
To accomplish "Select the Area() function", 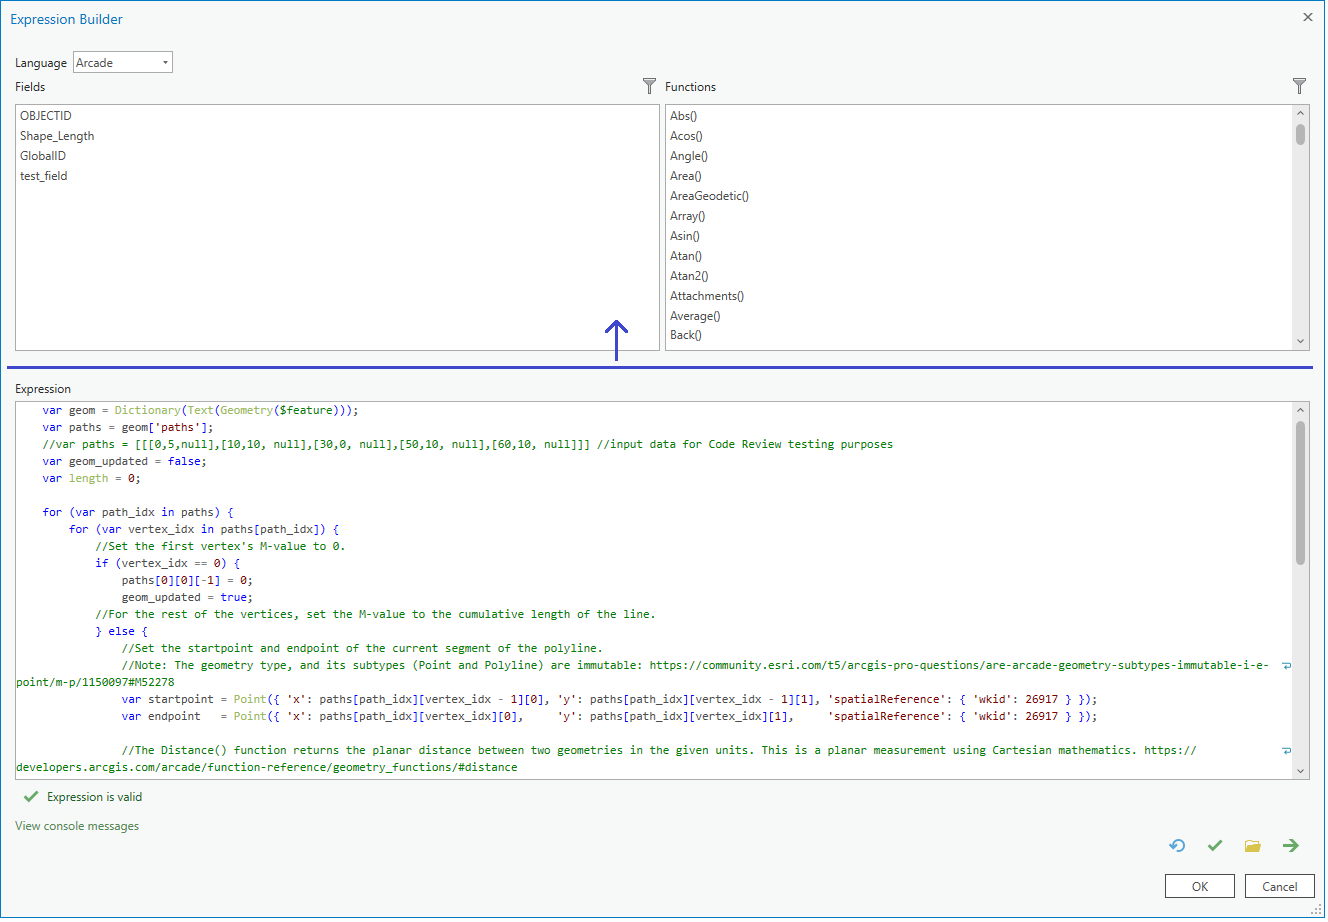I will pos(686,176).
